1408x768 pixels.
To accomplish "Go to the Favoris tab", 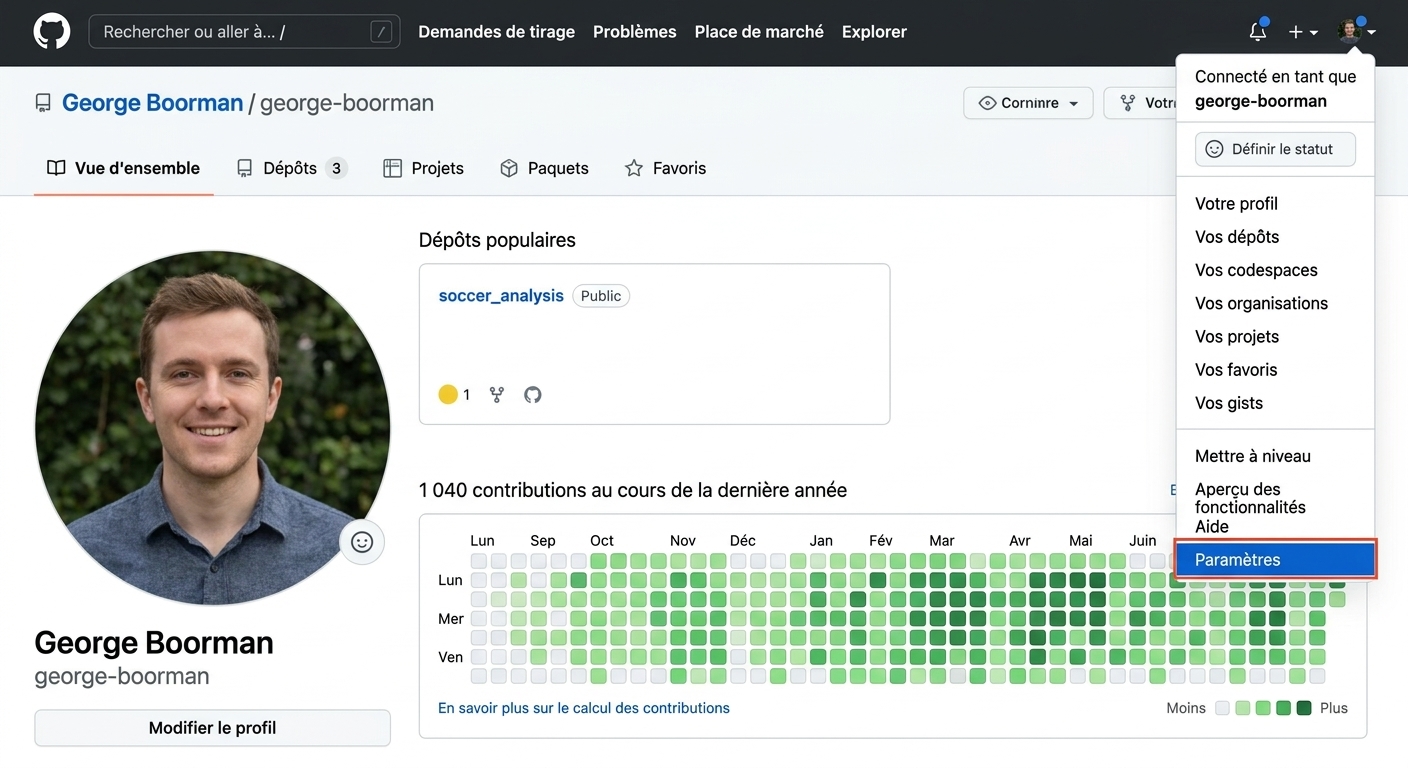I will [x=665, y=168].
